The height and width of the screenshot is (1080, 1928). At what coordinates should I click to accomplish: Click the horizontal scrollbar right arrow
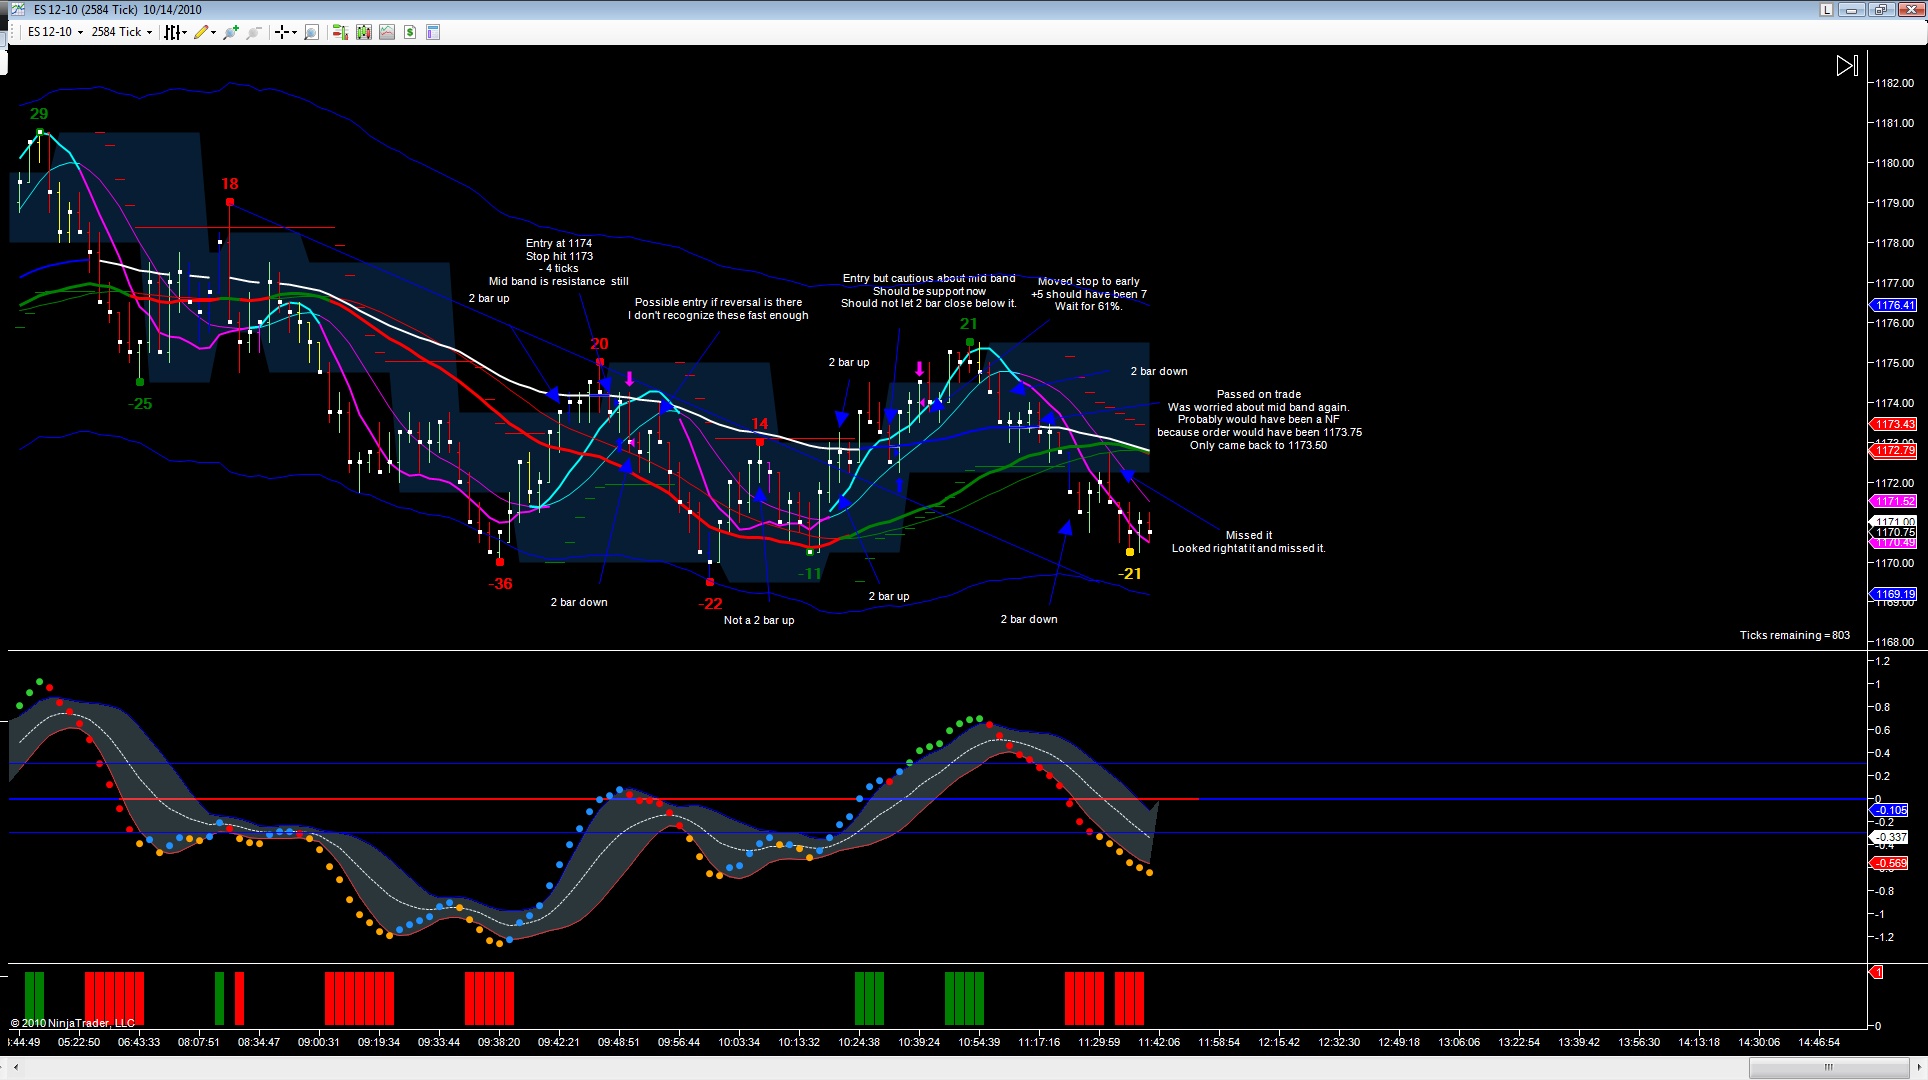click(x=1919, y=1068)
